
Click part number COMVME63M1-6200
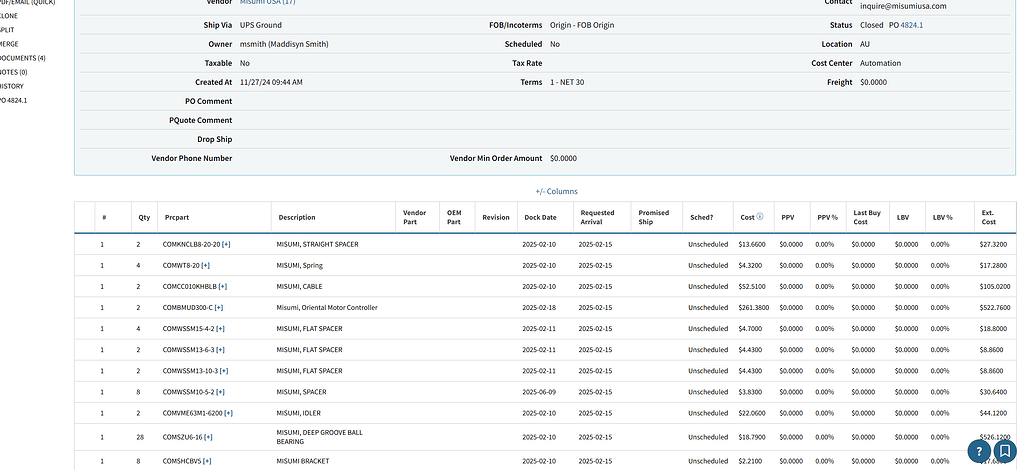(192, 413)
